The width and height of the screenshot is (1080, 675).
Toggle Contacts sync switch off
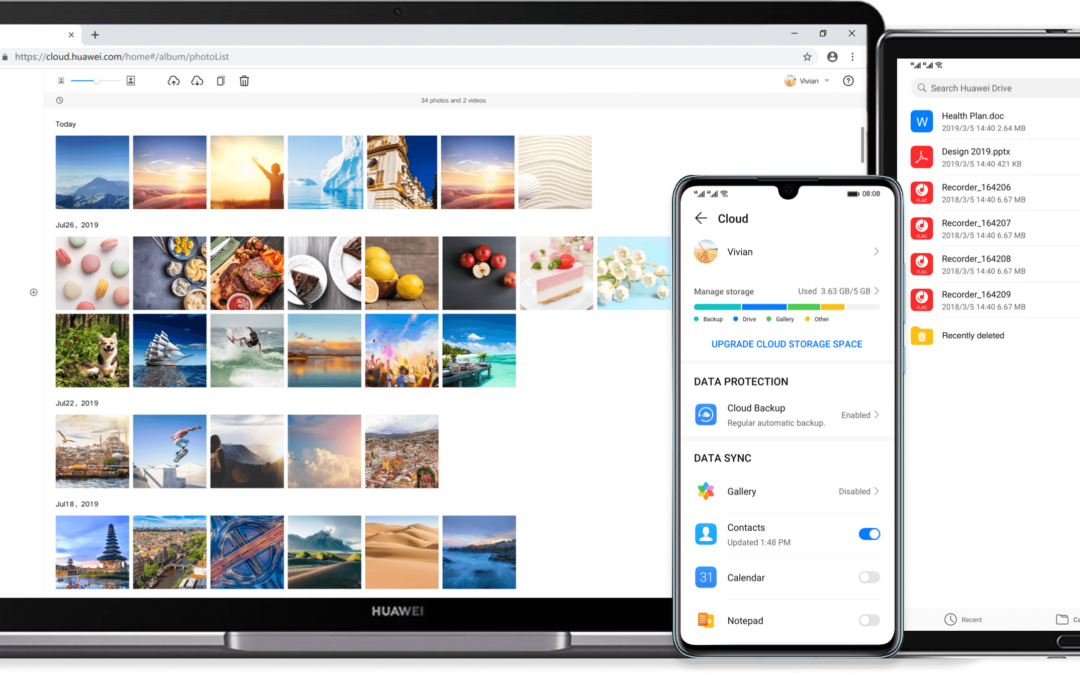pos(869,534)
